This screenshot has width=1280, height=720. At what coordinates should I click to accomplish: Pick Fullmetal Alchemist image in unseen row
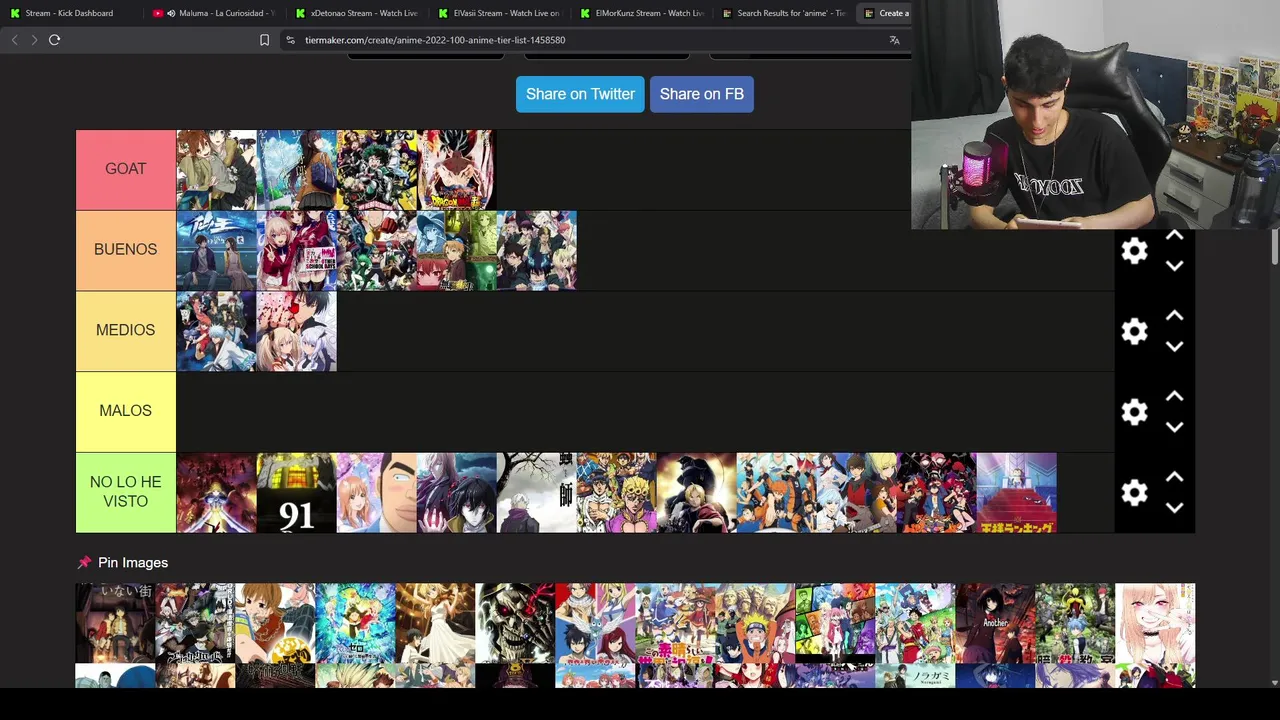[697, 493]
